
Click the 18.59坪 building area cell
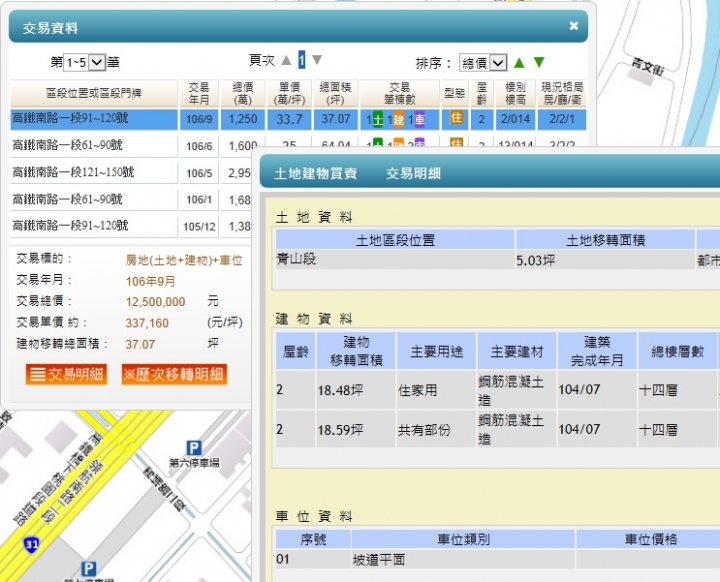356,429
